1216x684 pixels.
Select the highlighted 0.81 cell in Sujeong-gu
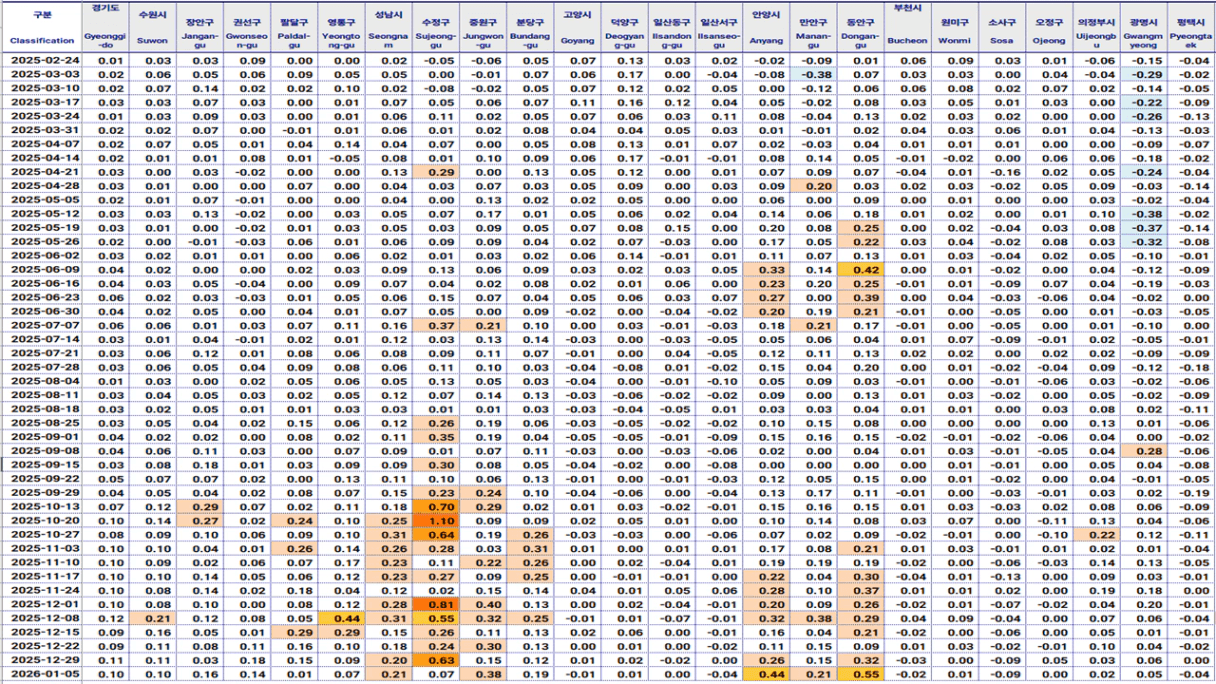tap(435, 605)
